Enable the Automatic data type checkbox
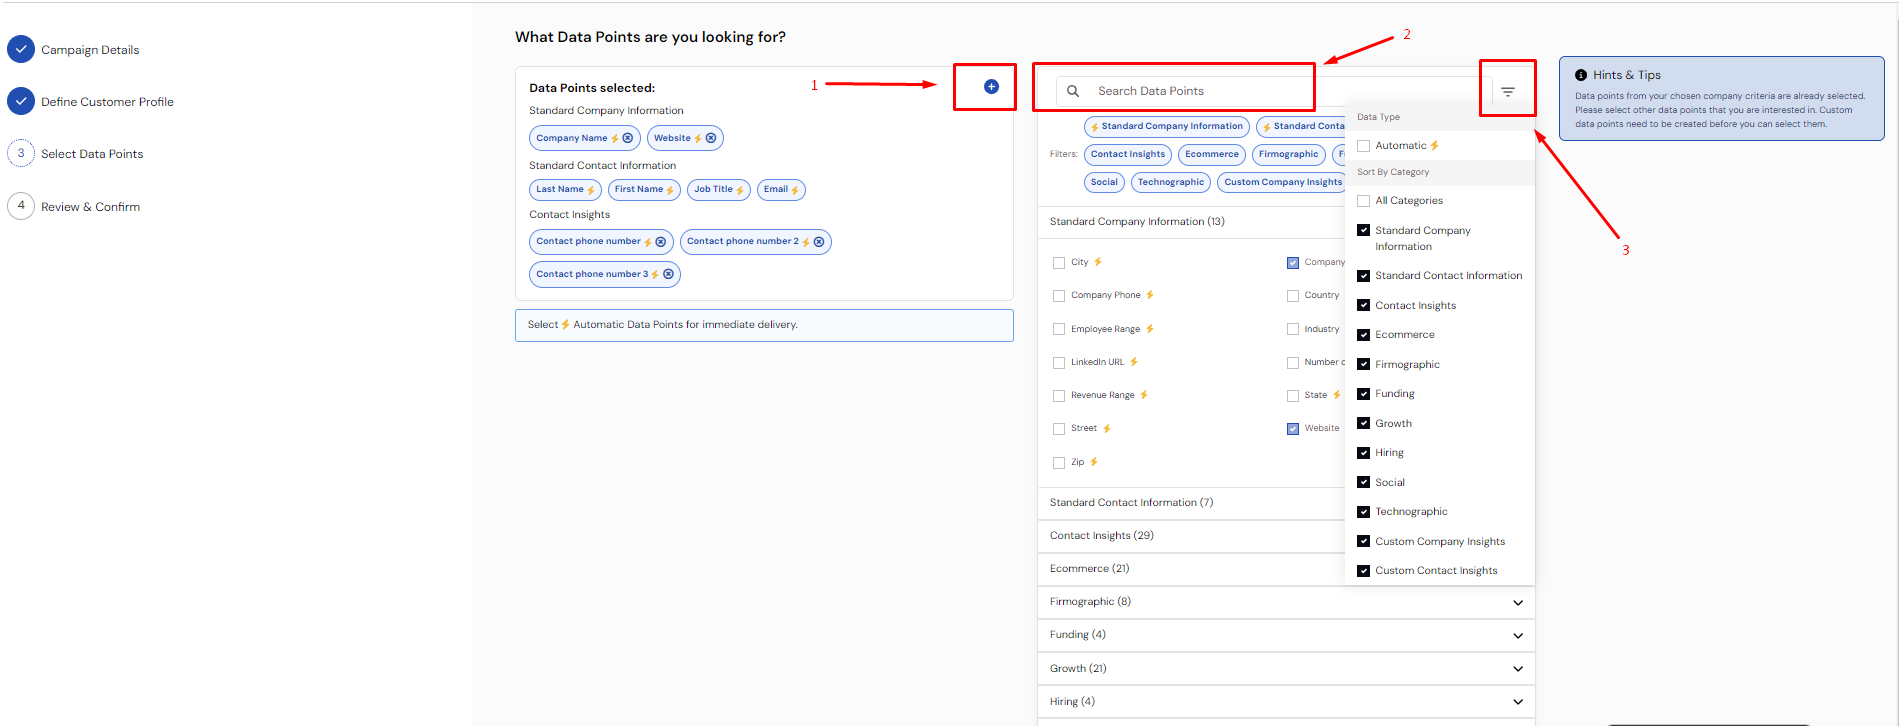The width and height of the screenshot is (1899, 726). [x=1363, y=146]
